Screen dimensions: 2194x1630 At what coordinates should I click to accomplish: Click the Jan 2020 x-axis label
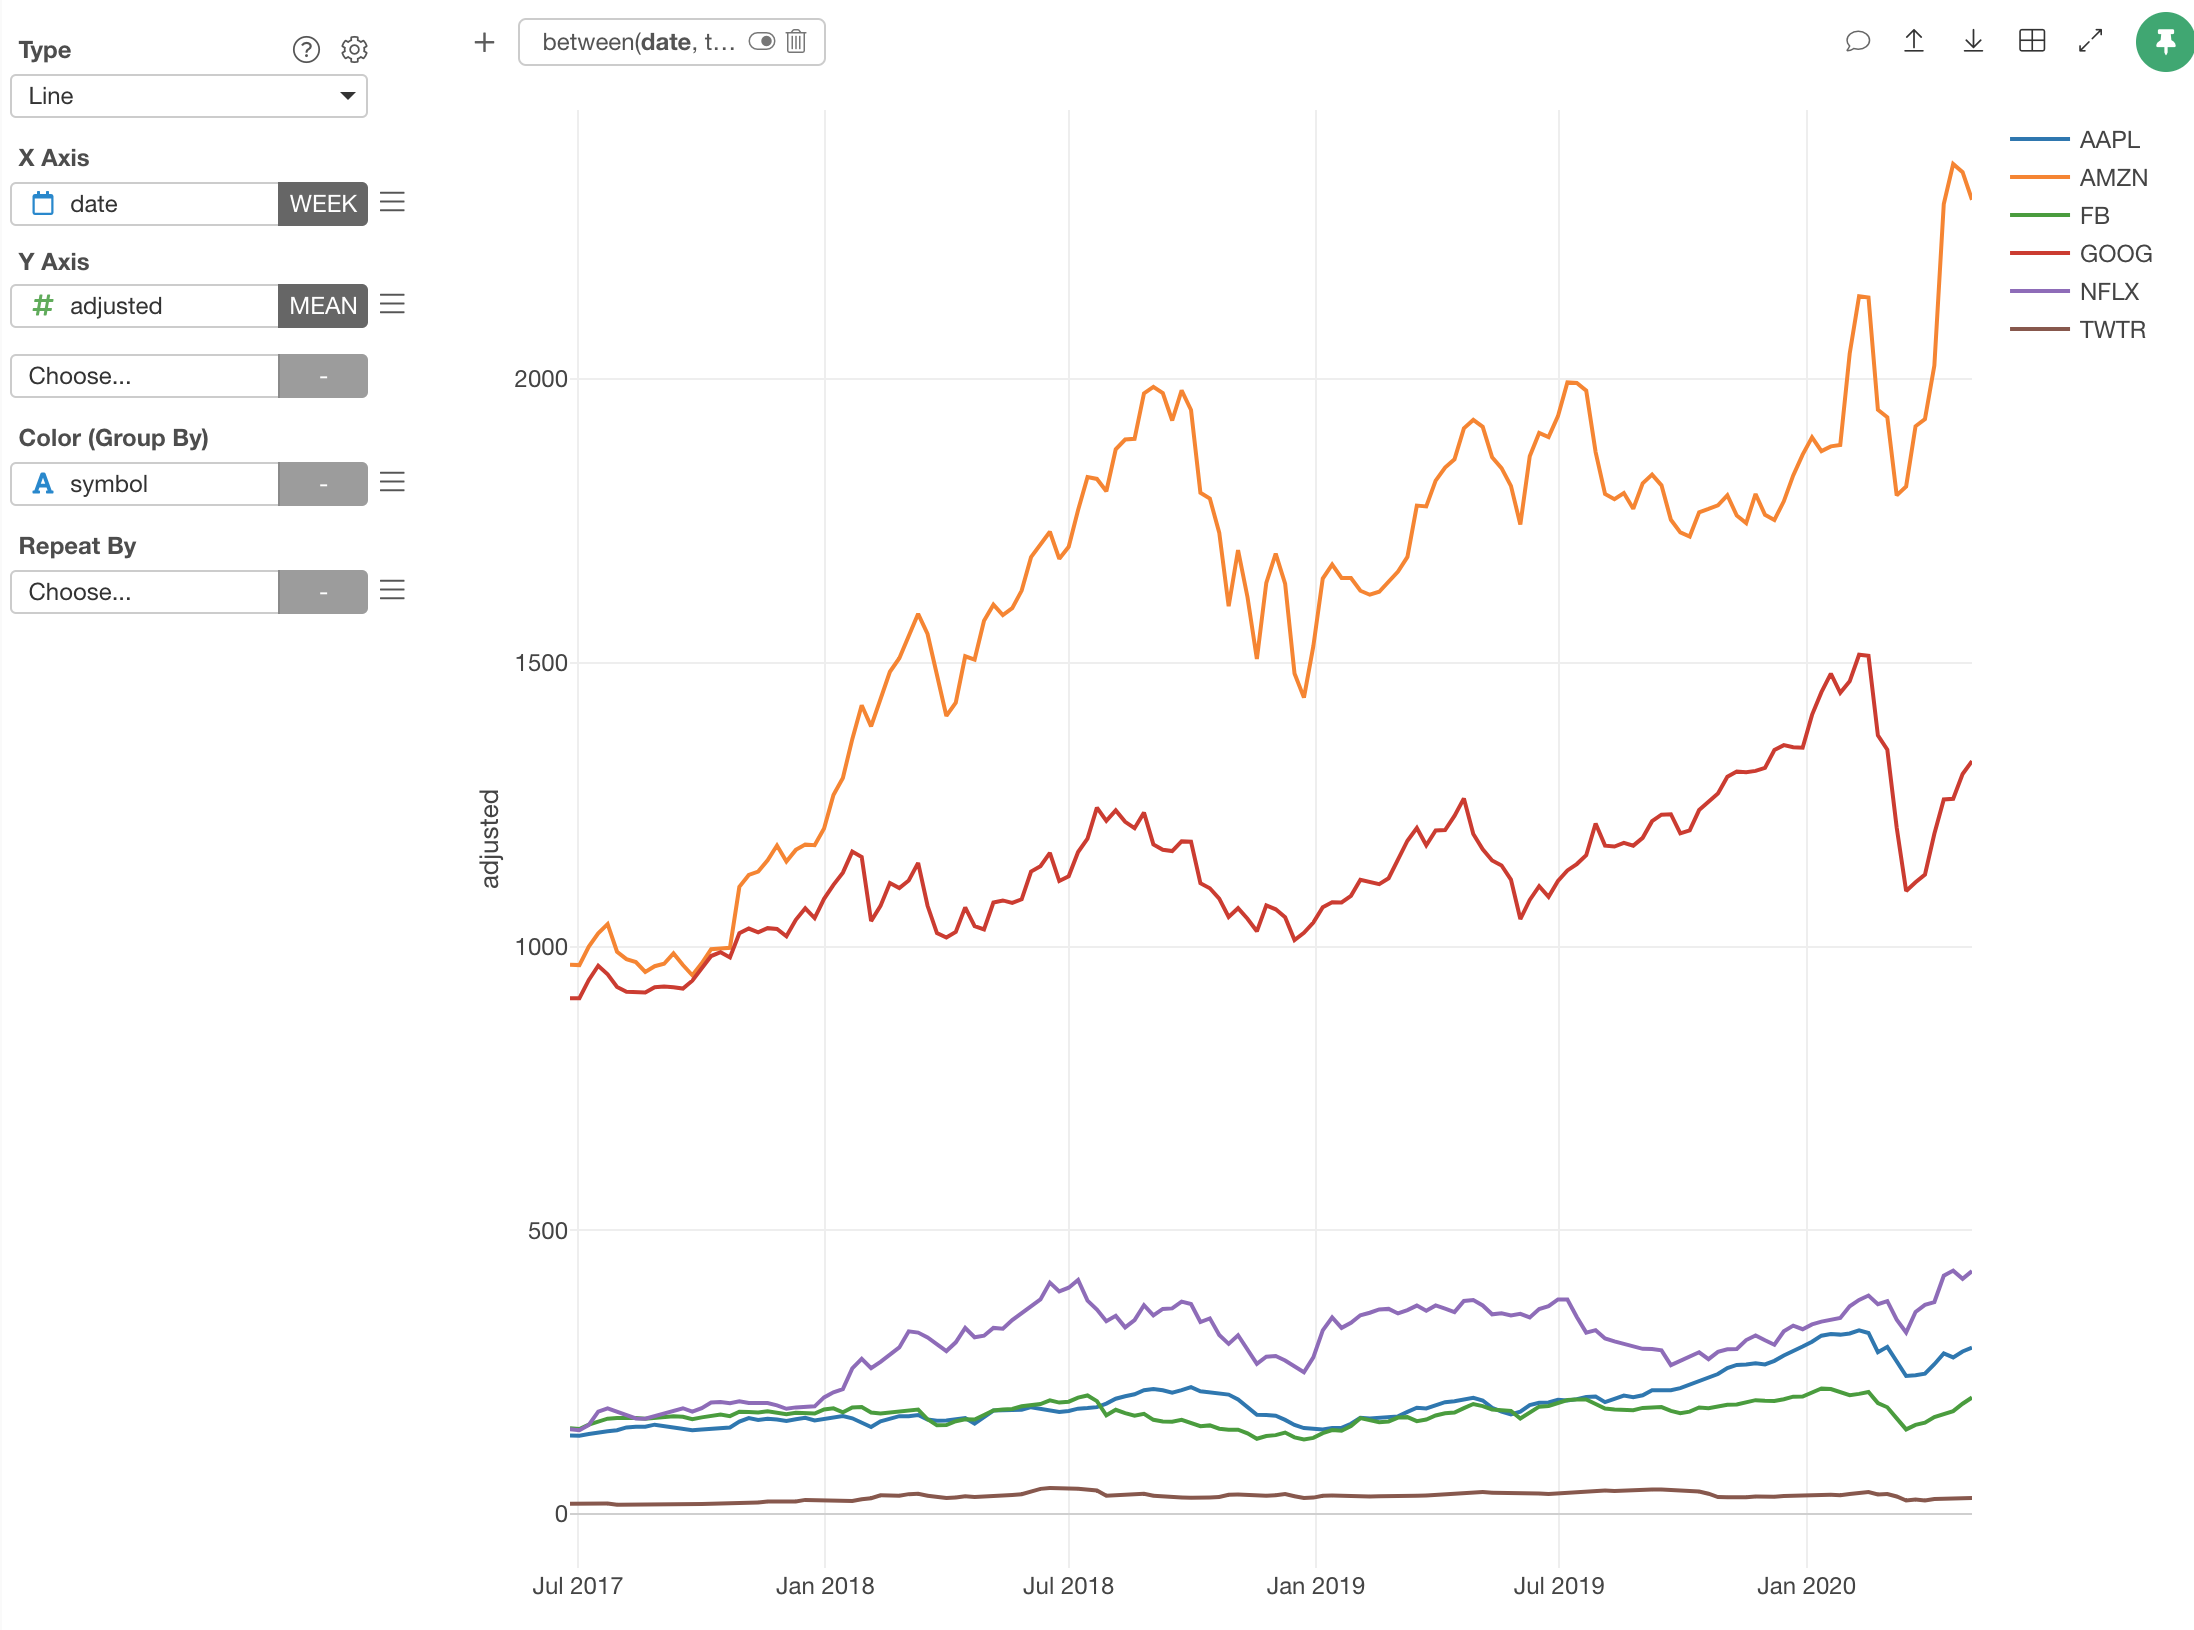pyautogui.click(x=1806, y=1586)
